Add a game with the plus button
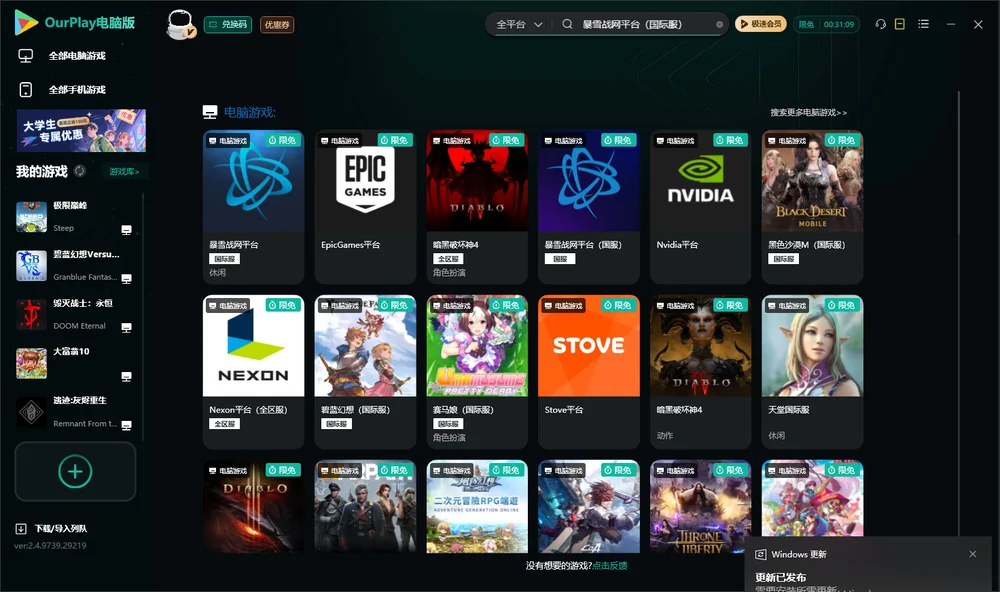 [75, 471]
